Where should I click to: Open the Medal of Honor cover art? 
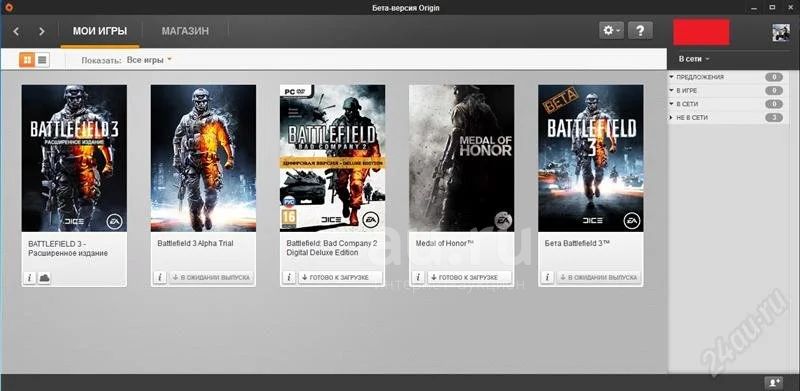462,158
